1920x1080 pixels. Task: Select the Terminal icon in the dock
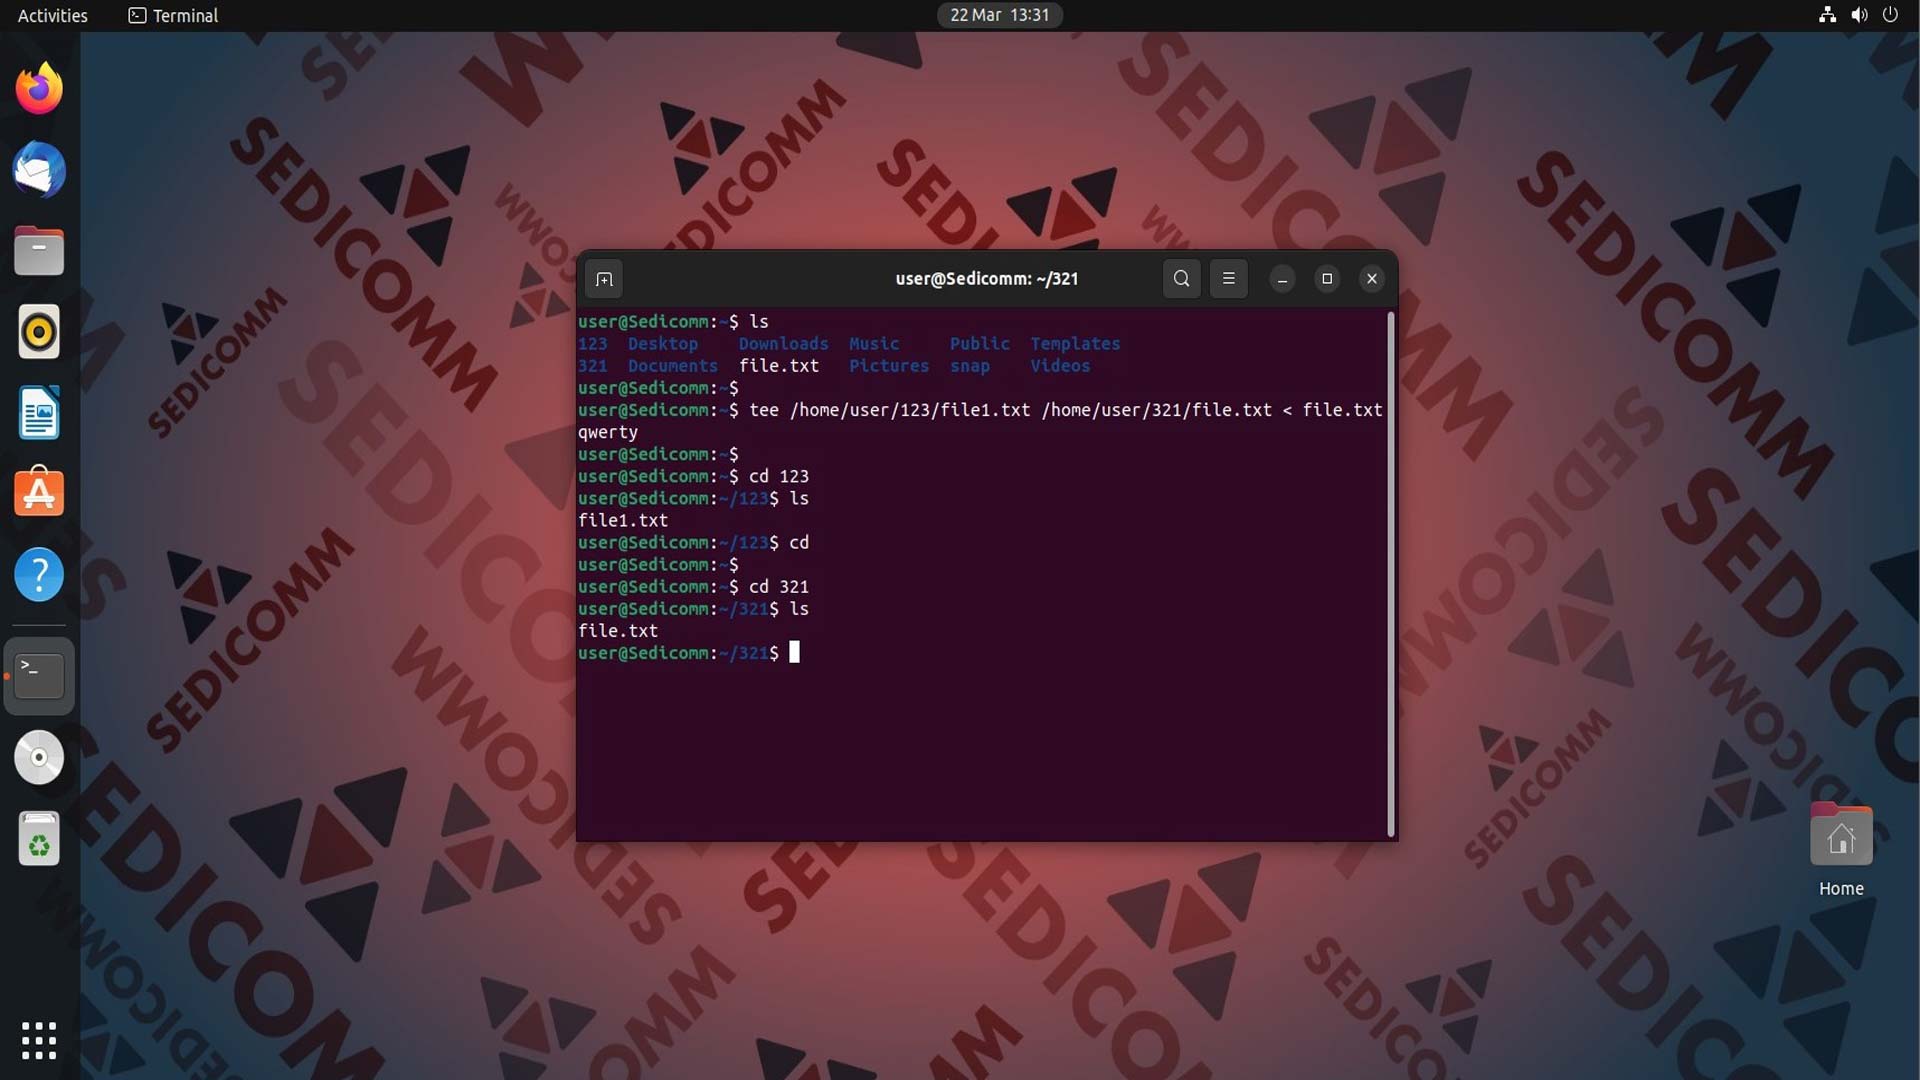pyautogui.click(x=39, y=676)
